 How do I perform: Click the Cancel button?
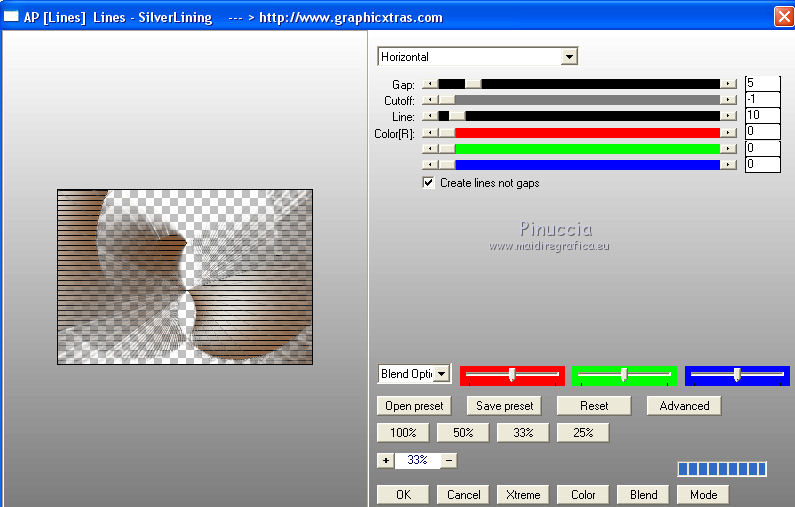click(x=463, y=494)
